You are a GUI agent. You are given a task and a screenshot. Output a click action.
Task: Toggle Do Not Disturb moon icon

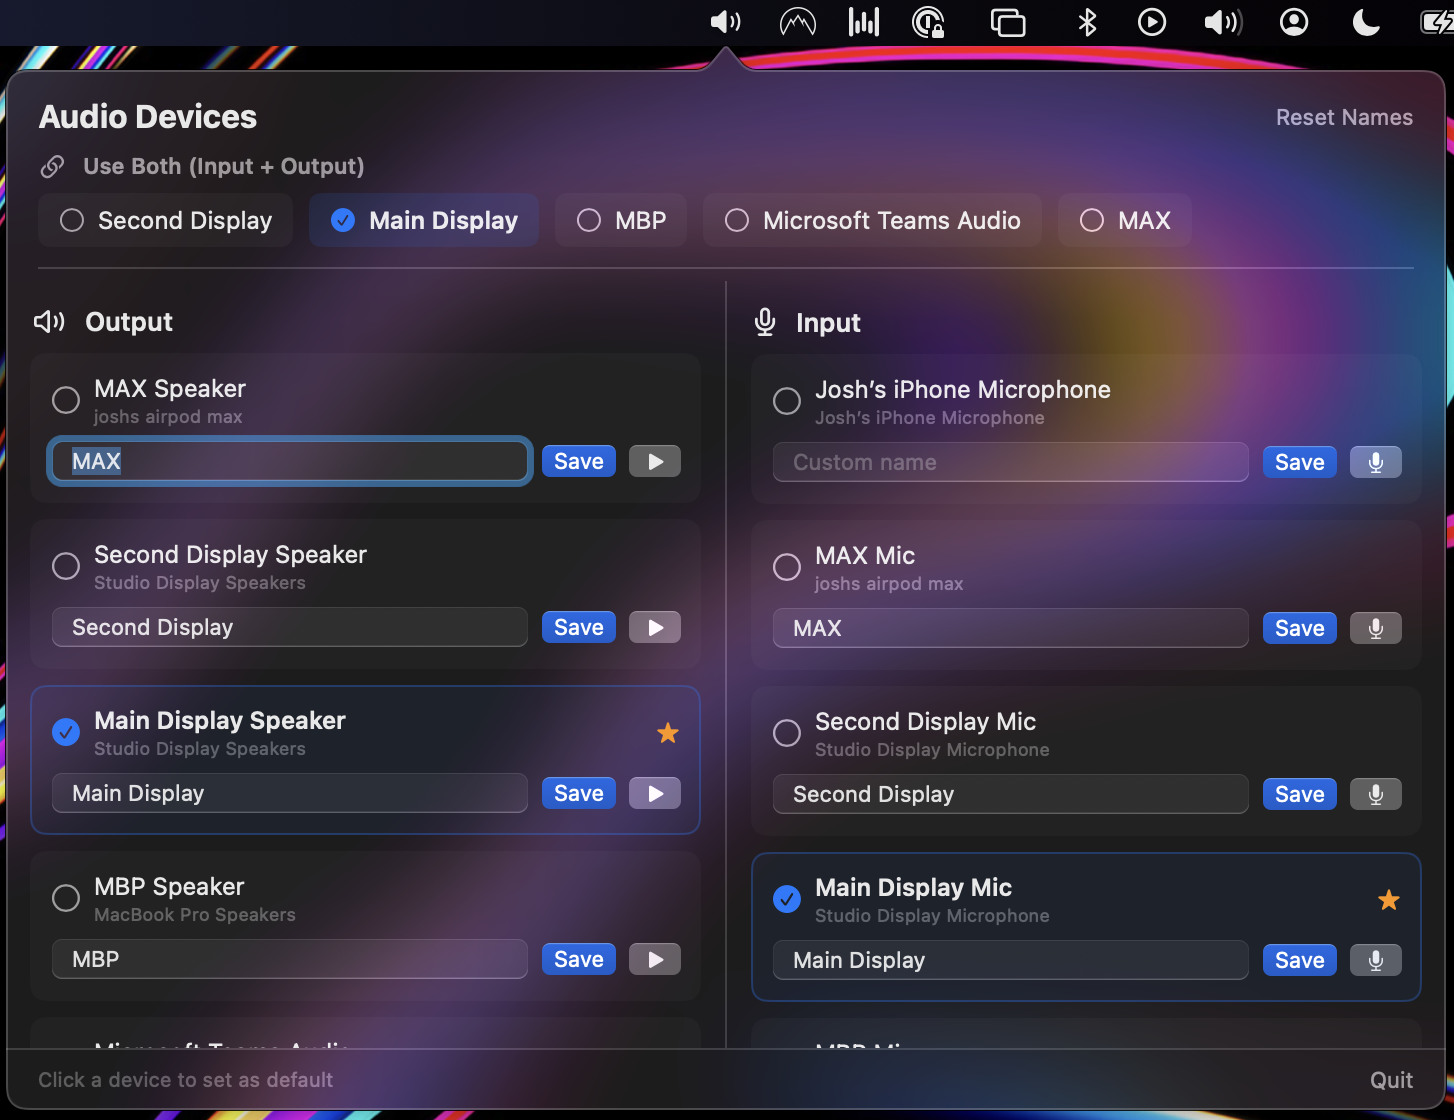pyautogui.click(x=1365, y=22)
